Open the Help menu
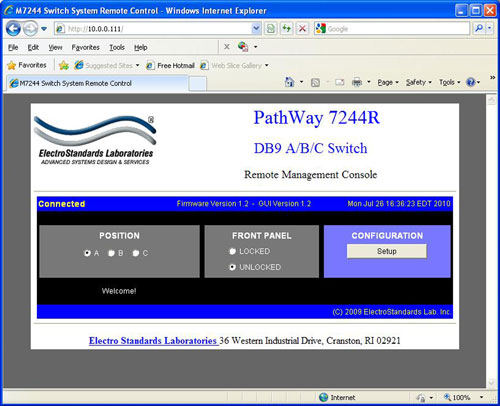The height and width of the screenshot is (406, 500). pos(141,47)
